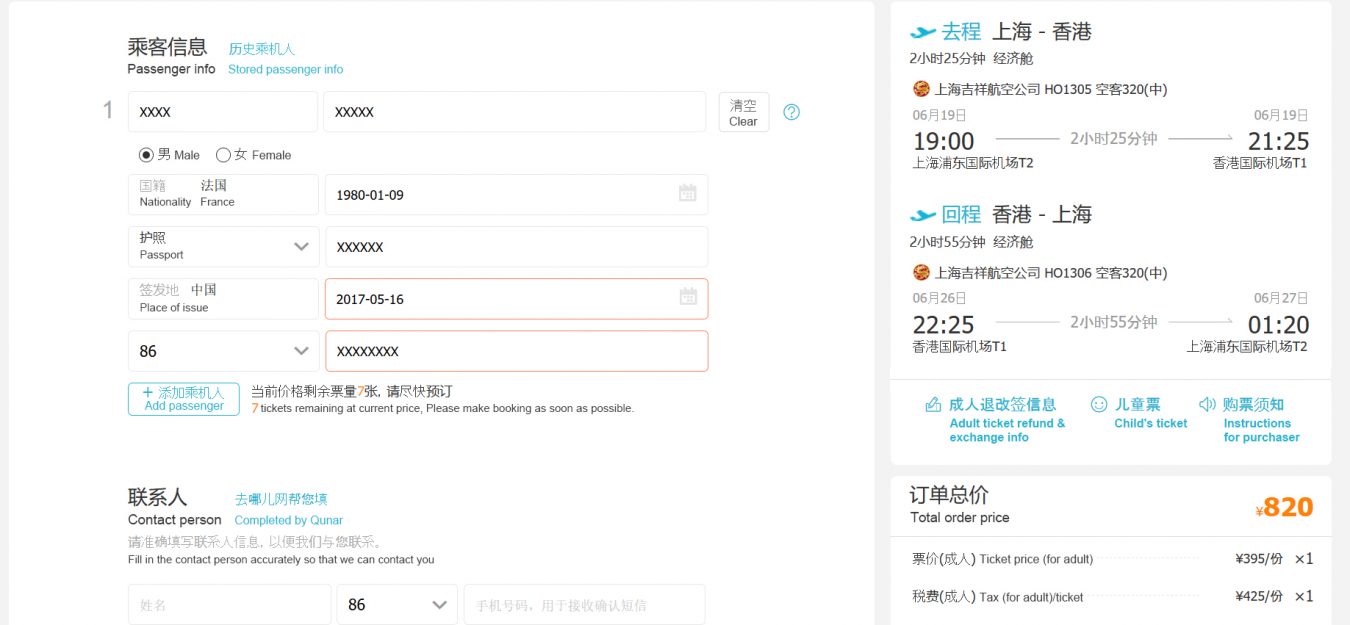1350x625 pixels.
Task: Click the Place of issue field
Action: pyautogui.click(x=223, y=298)
